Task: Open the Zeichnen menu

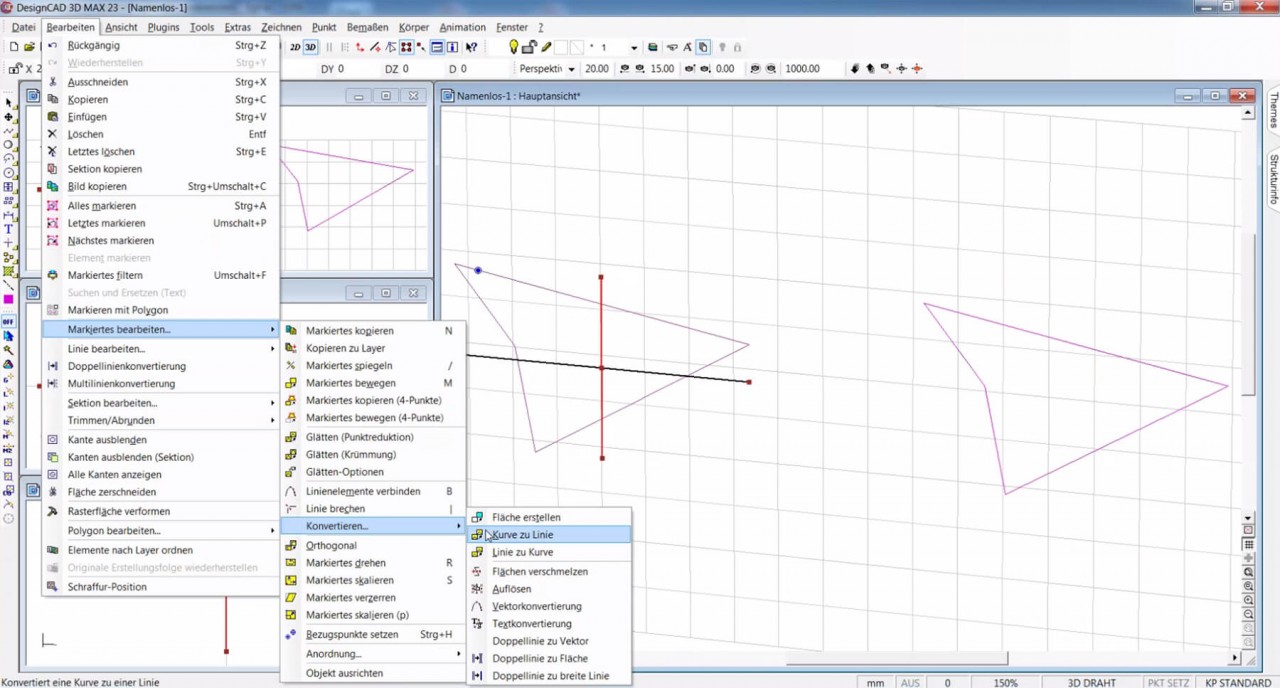Action: pos(281,27)
